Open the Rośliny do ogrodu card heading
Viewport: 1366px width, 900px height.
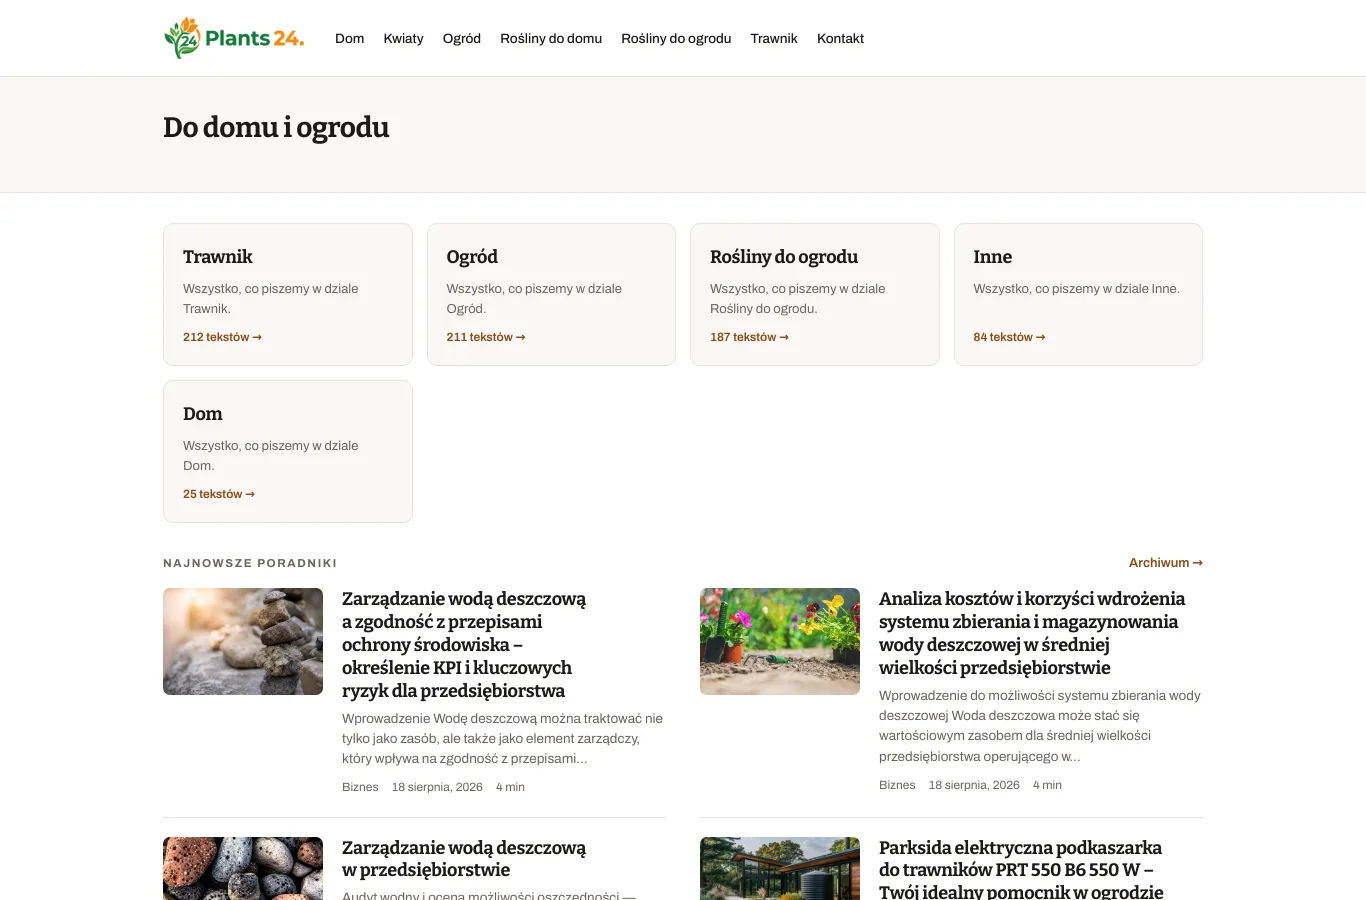[x=784, y=257]
